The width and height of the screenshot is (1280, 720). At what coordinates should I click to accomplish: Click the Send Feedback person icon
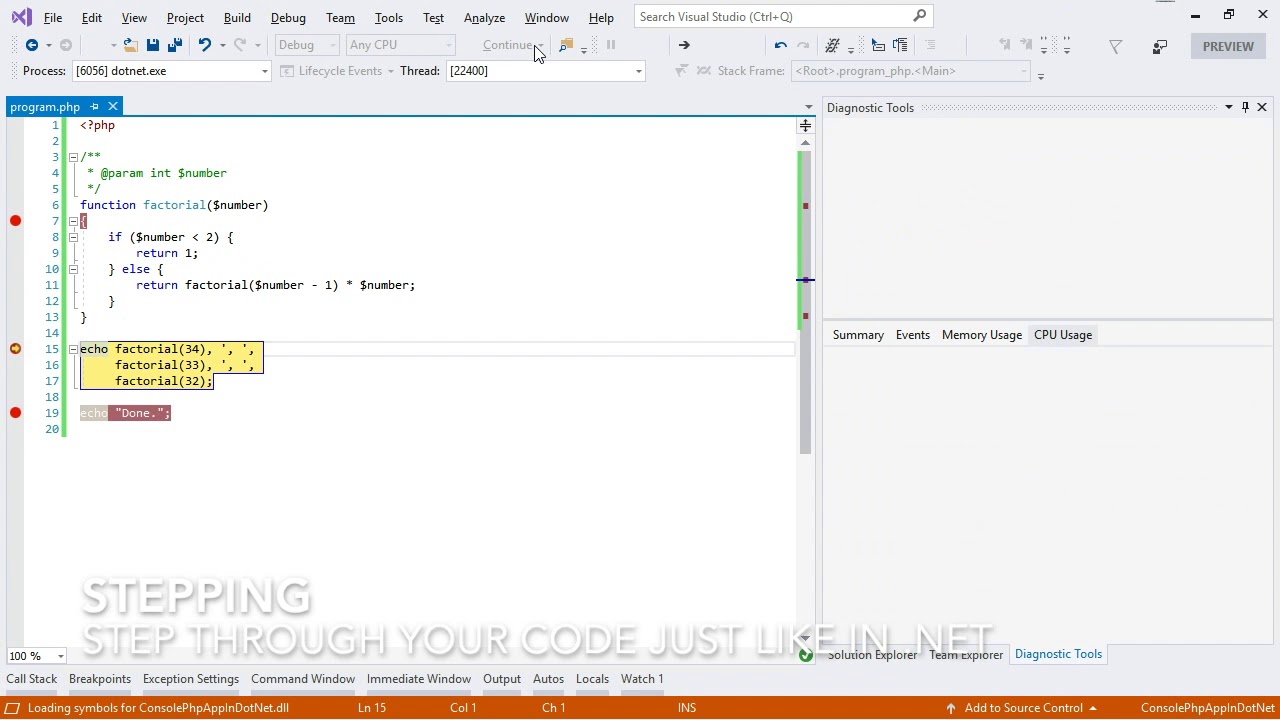pyautogui.click(x=1160, y=46)
